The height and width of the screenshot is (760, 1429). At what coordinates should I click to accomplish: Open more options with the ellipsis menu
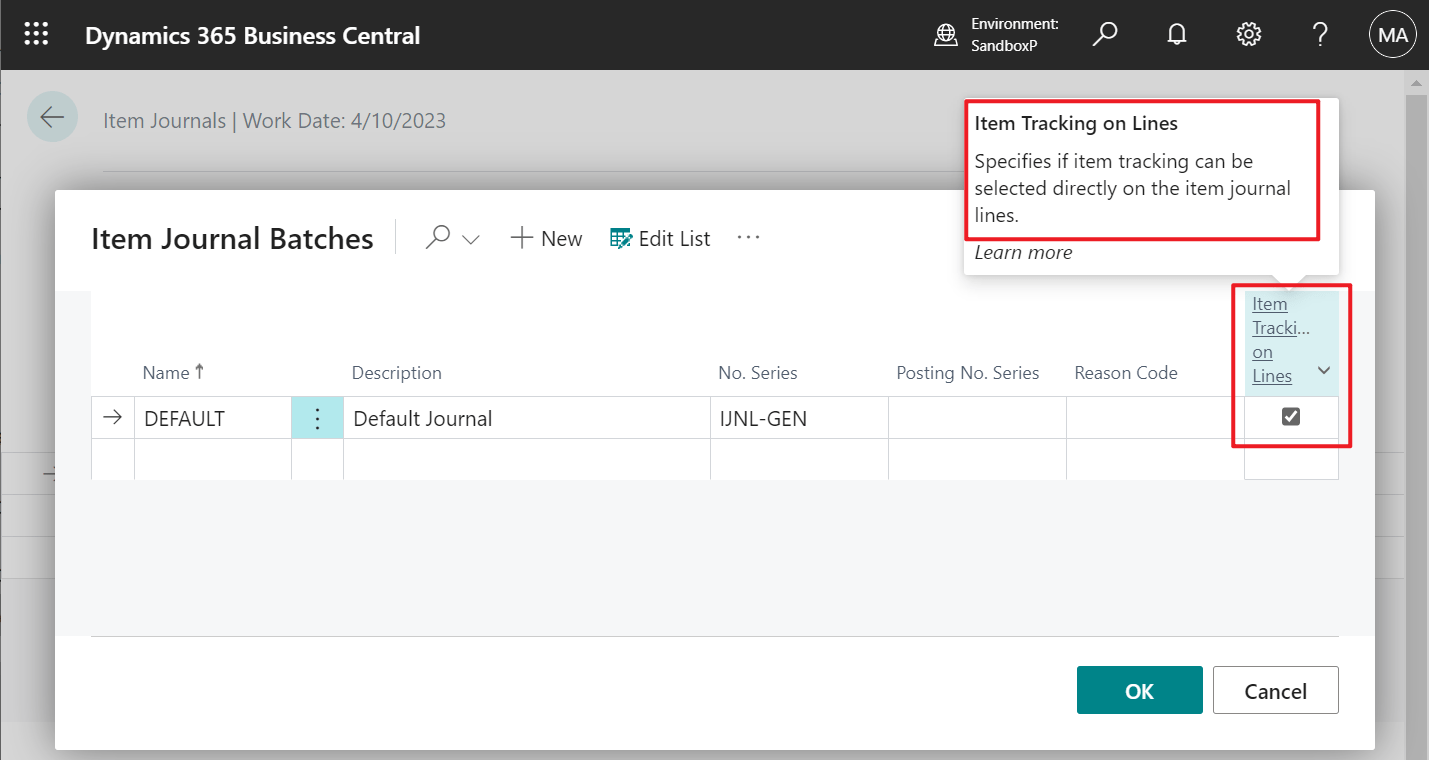[x=748, y=237]
